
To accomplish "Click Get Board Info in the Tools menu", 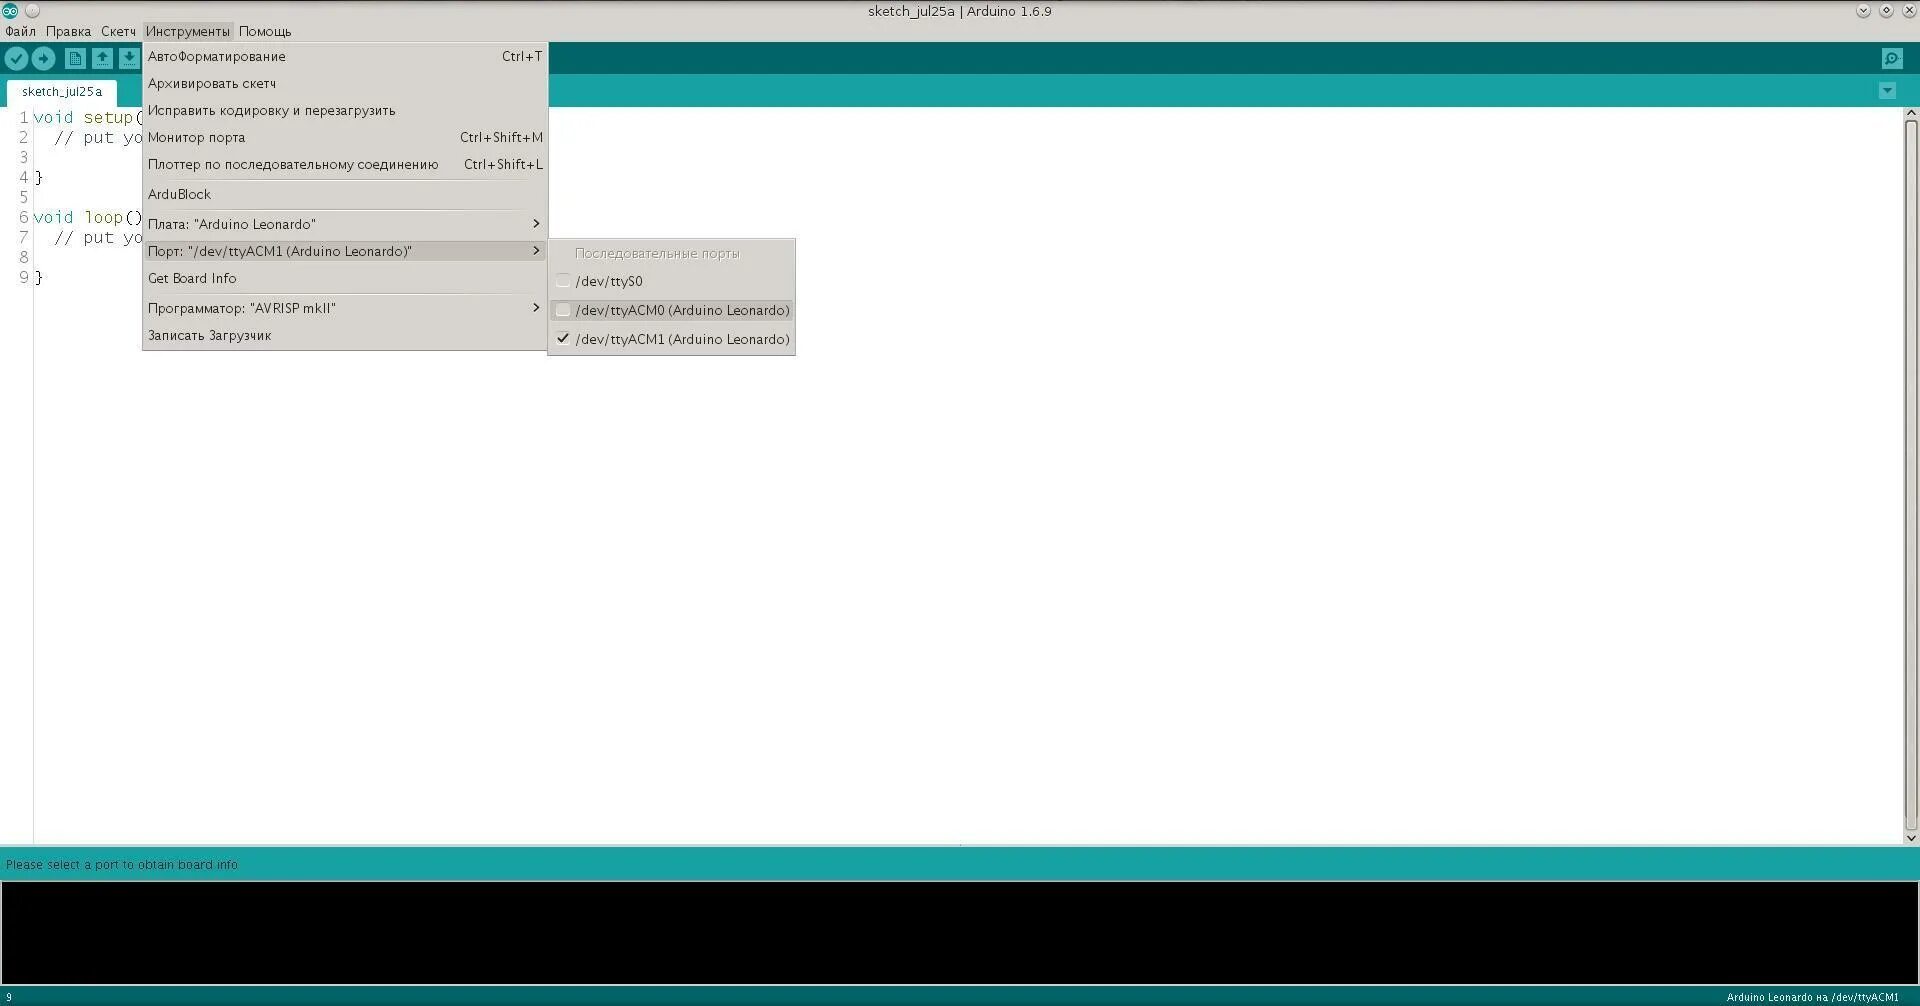I will coord(192,278).
